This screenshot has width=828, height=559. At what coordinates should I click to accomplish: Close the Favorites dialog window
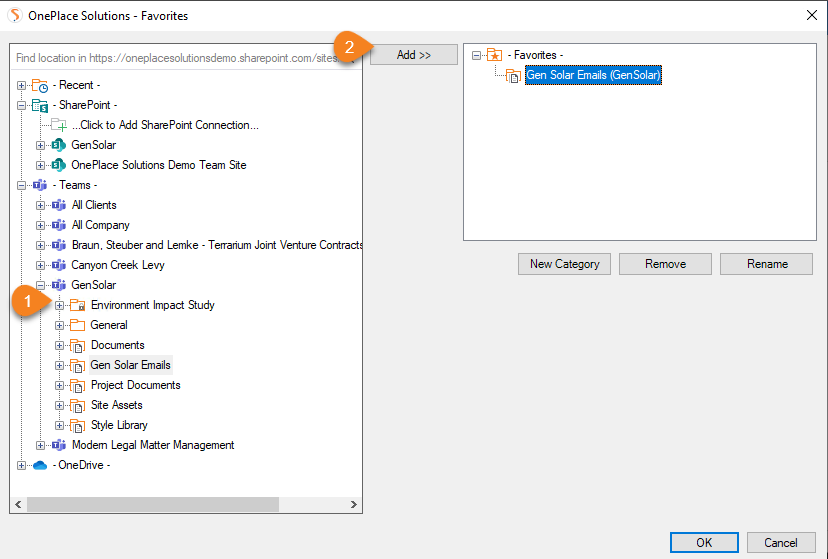812,15
